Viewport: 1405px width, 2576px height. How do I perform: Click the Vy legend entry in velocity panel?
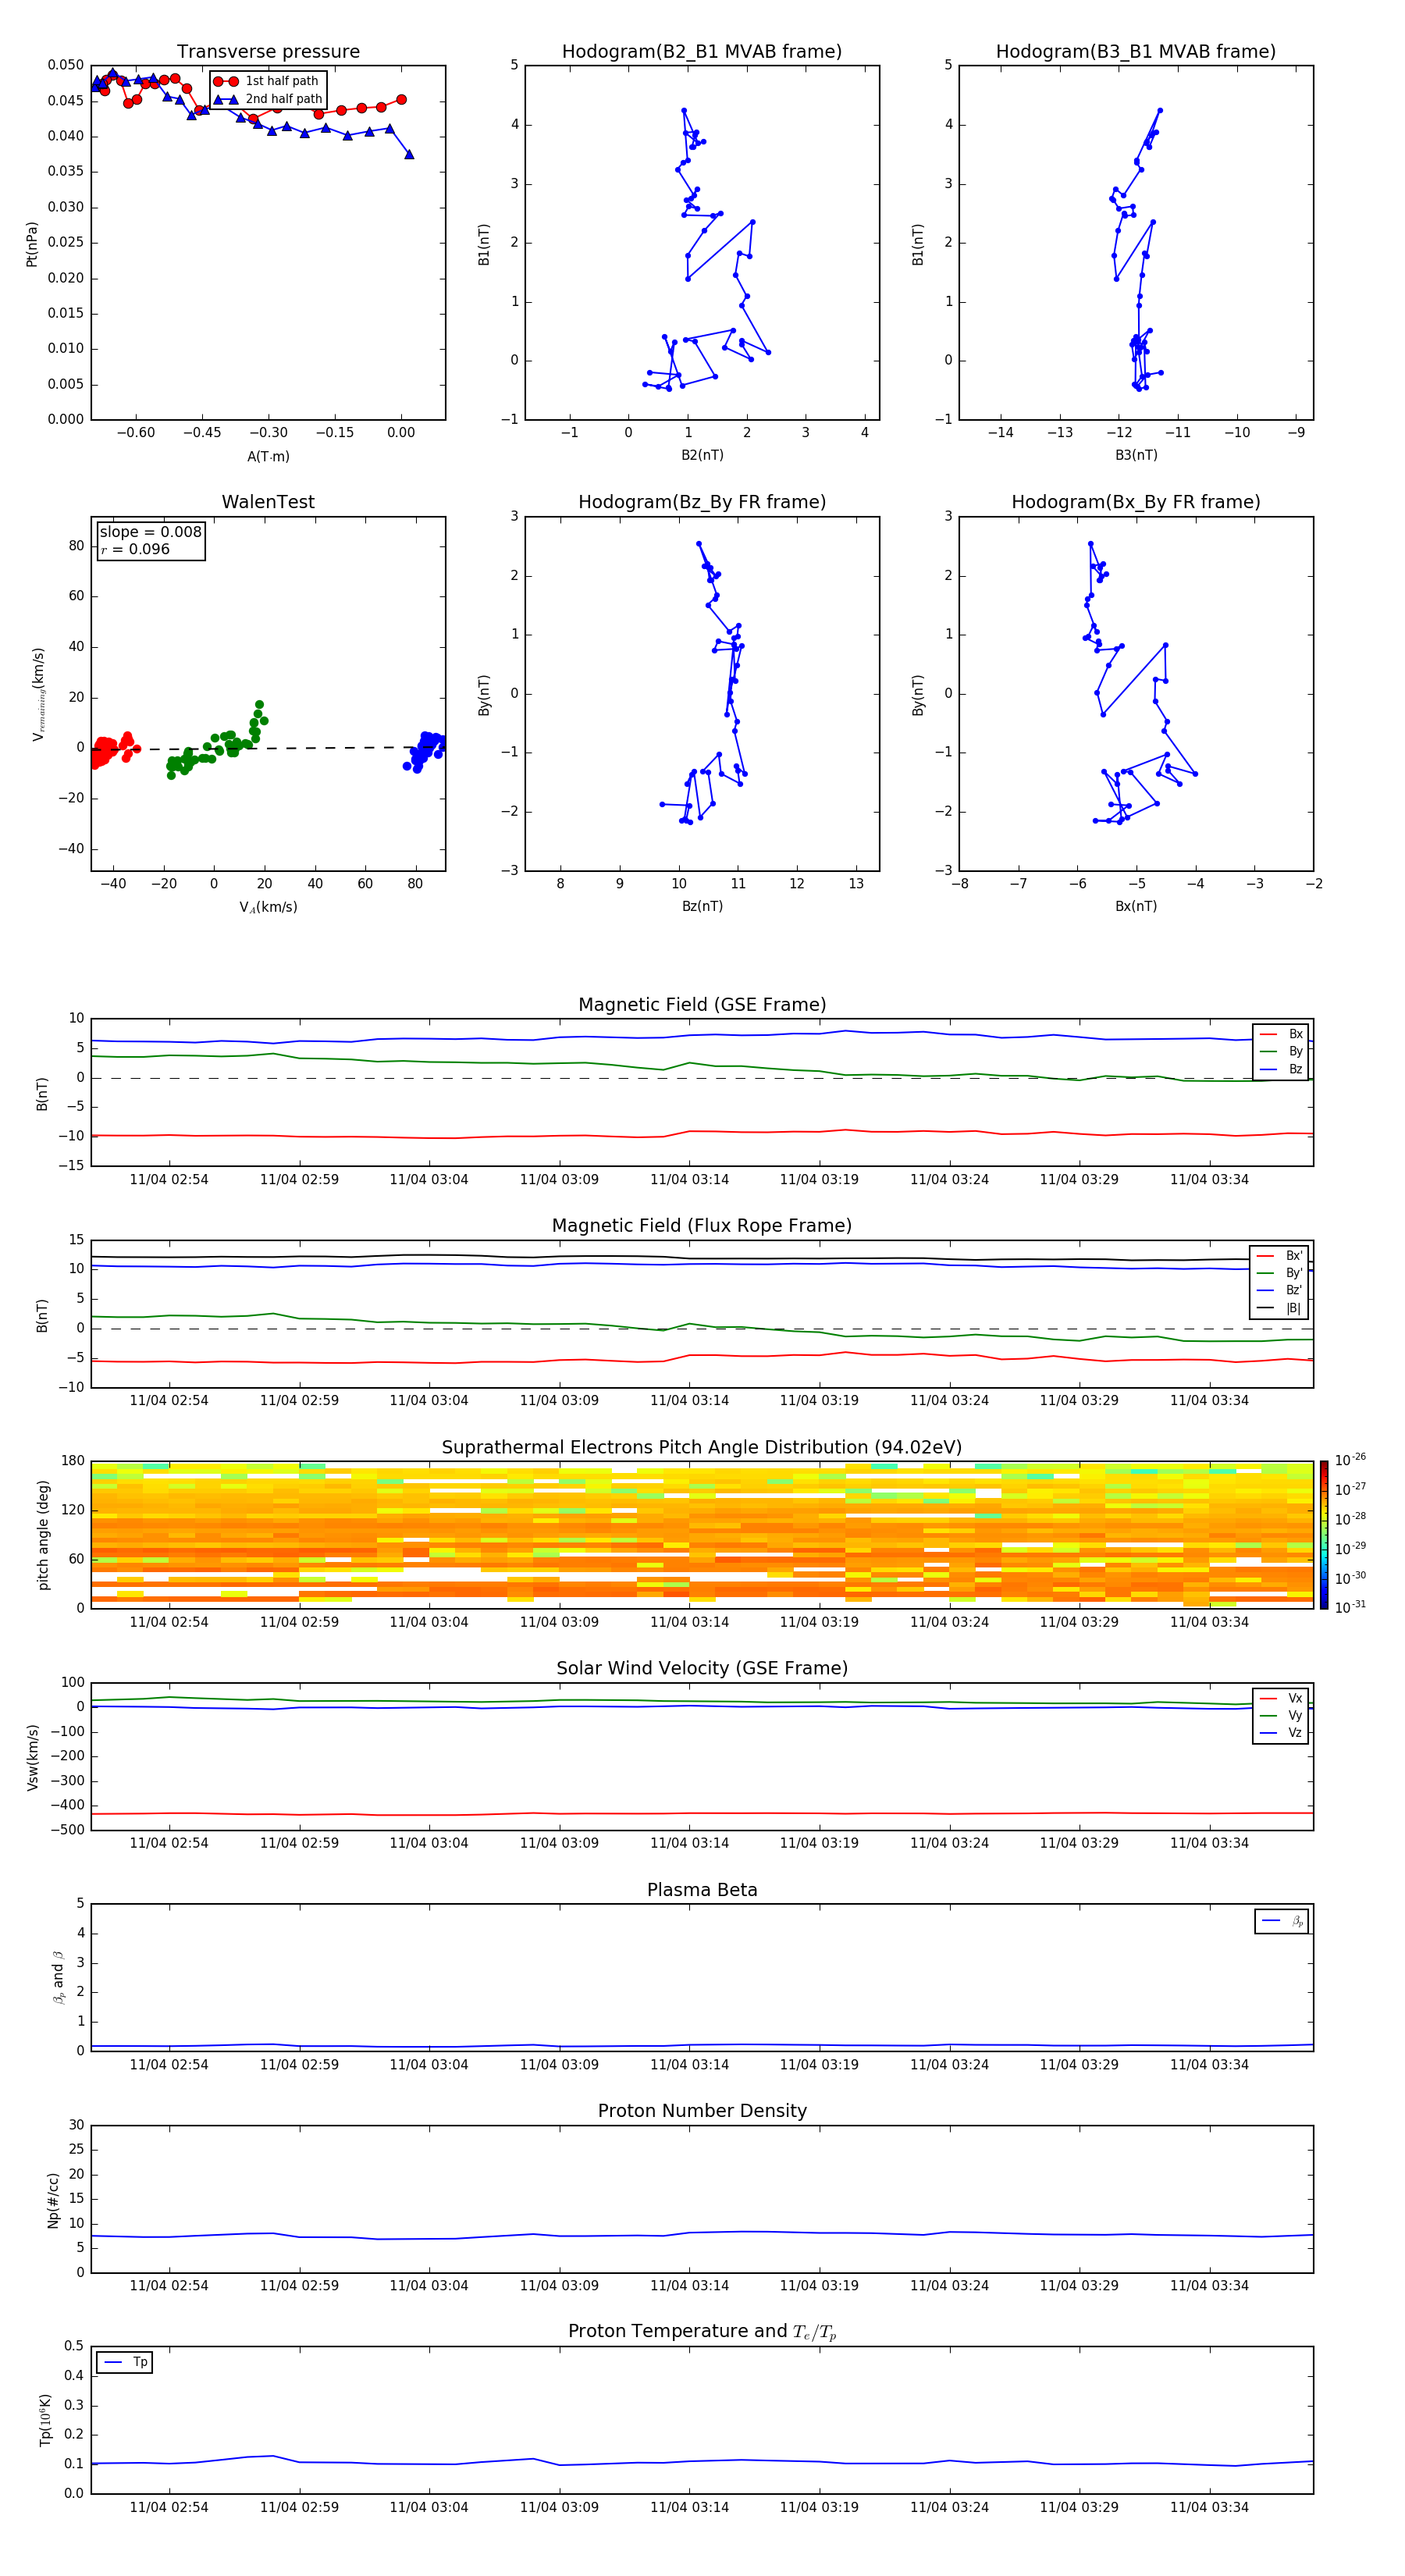point(1281,1716)
